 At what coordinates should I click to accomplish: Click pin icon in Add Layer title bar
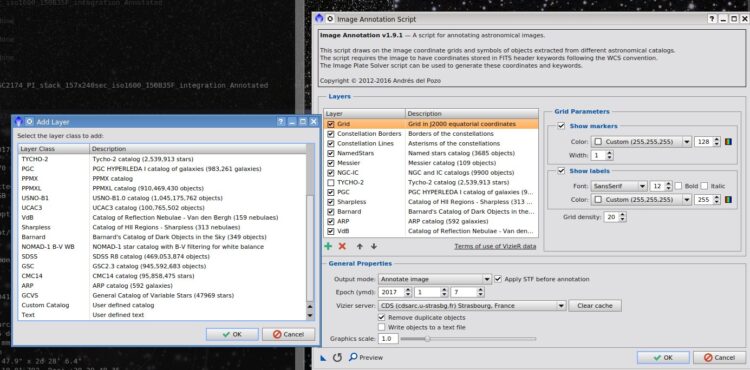(x=29, y=122)
